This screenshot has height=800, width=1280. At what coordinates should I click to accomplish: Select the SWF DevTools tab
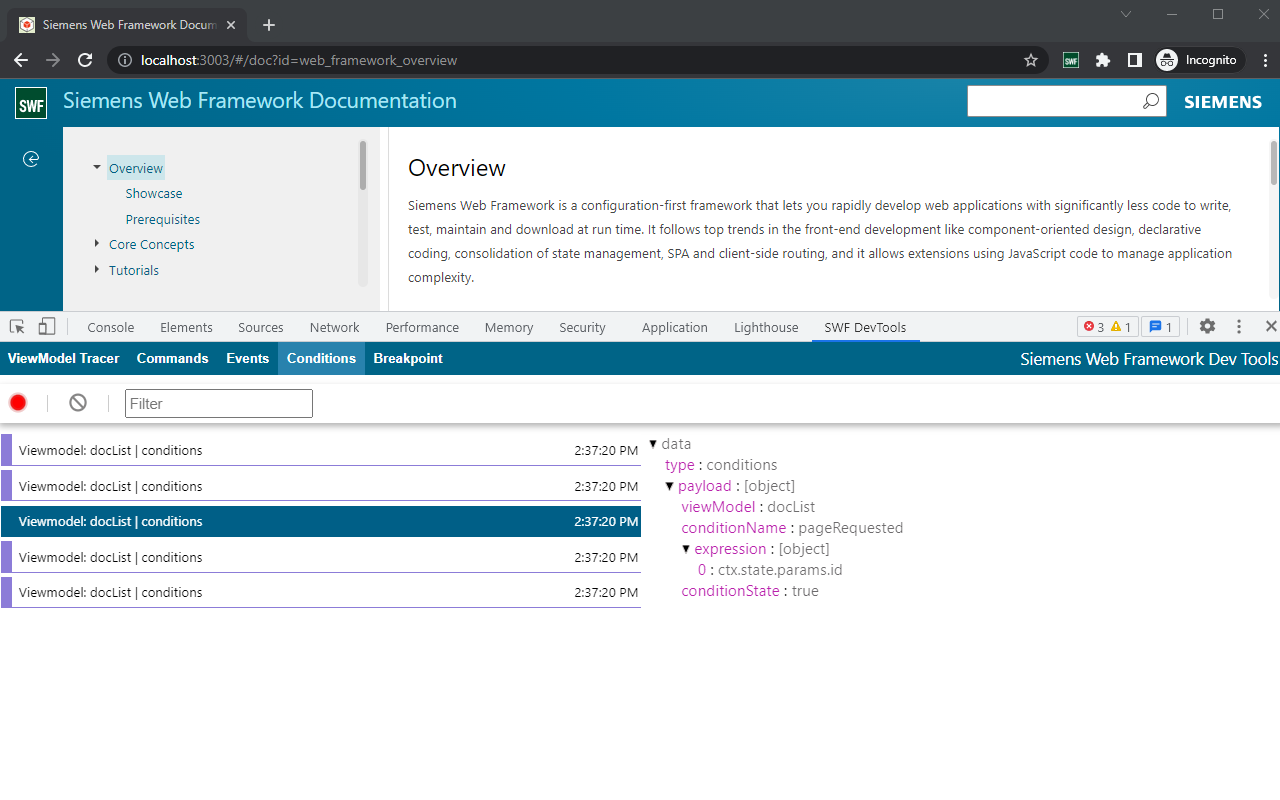[x=865, y=327]
